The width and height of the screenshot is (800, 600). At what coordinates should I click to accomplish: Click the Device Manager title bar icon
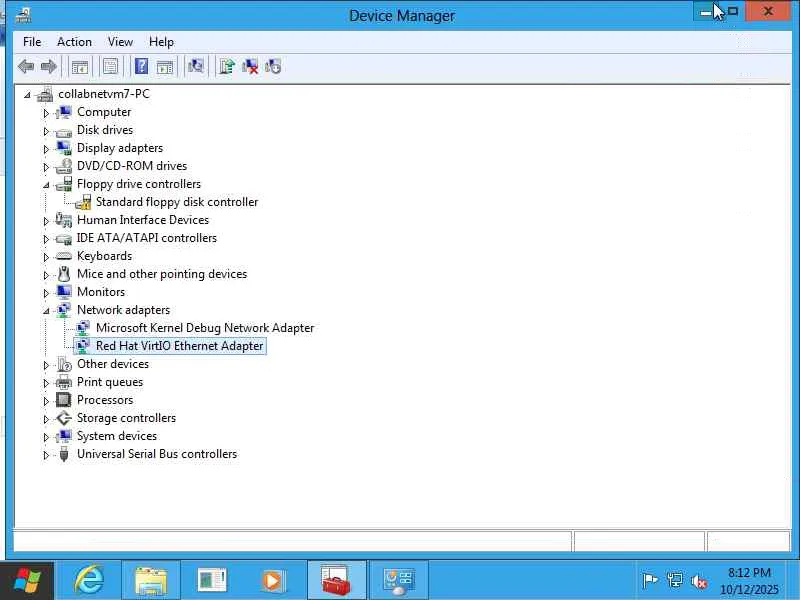coord(23,16)
